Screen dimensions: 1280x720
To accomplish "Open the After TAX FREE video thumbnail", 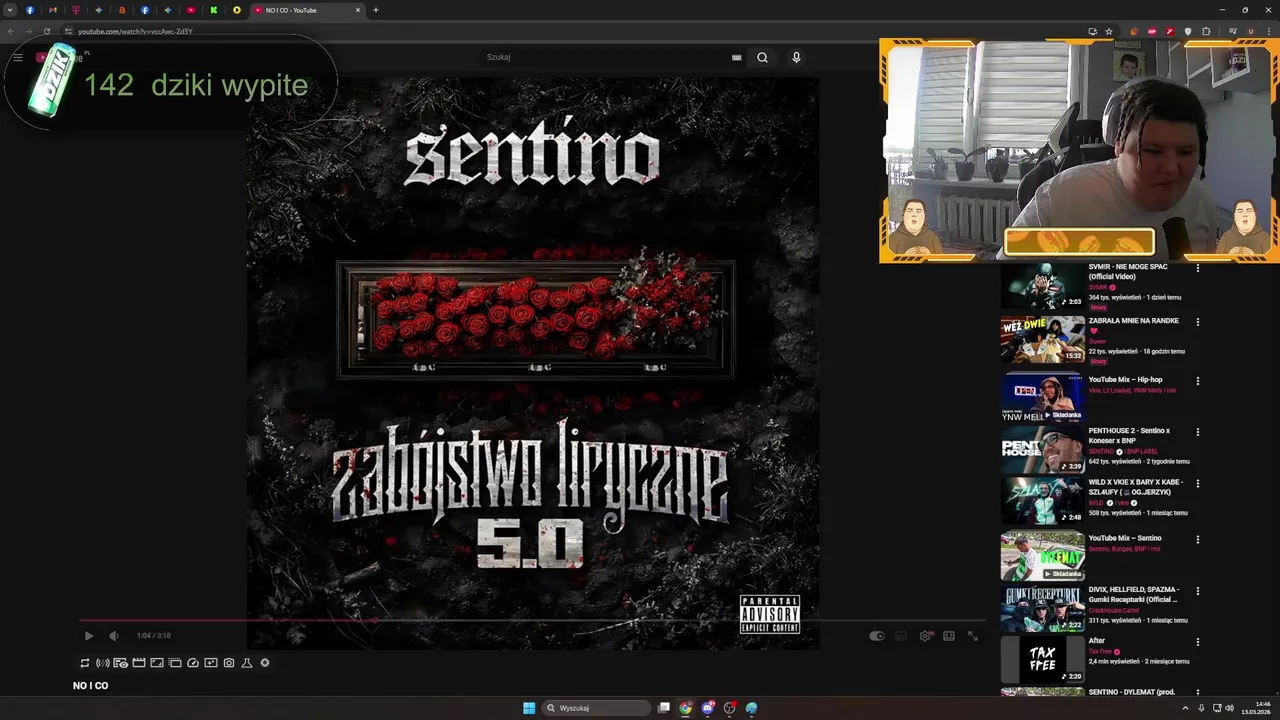I will pyautogui.click(x=1042, y=660).
